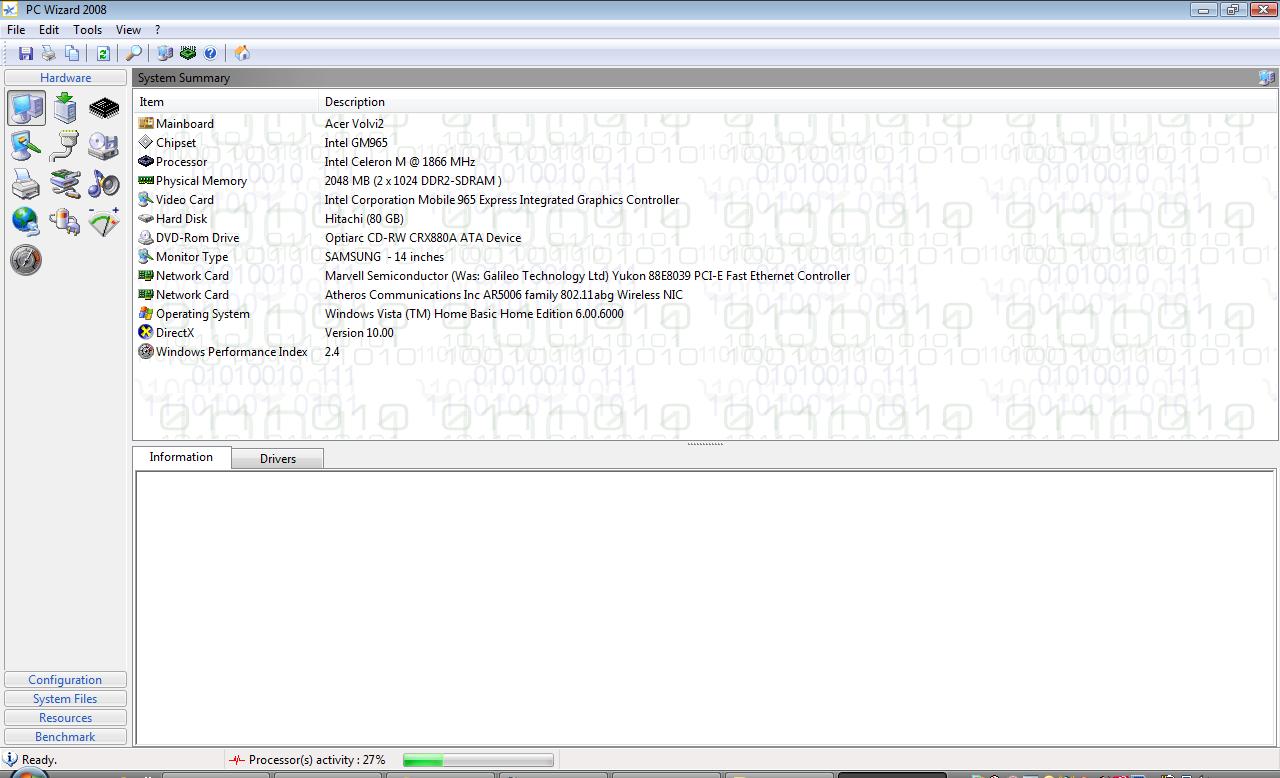Select the Power battery and plug icon
The height and width of the screenshot is (778, 1280).
point(65,221)
